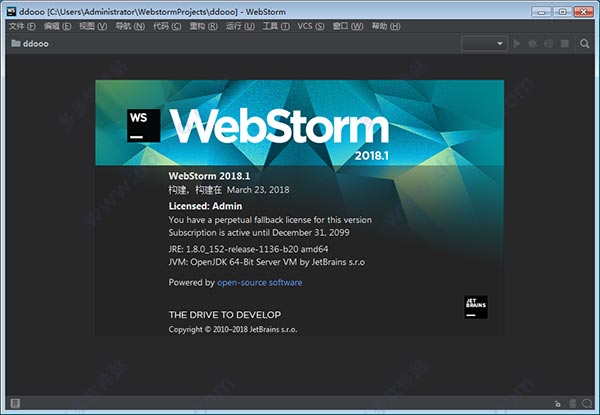Open the 导航 (N) menu

point(130,26)
